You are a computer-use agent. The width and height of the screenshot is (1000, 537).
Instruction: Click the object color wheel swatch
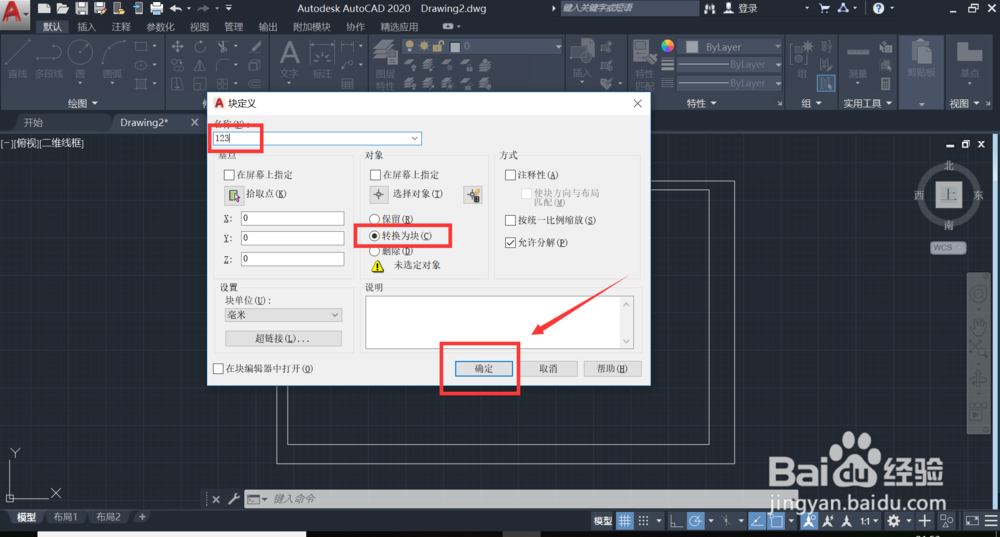667,46
